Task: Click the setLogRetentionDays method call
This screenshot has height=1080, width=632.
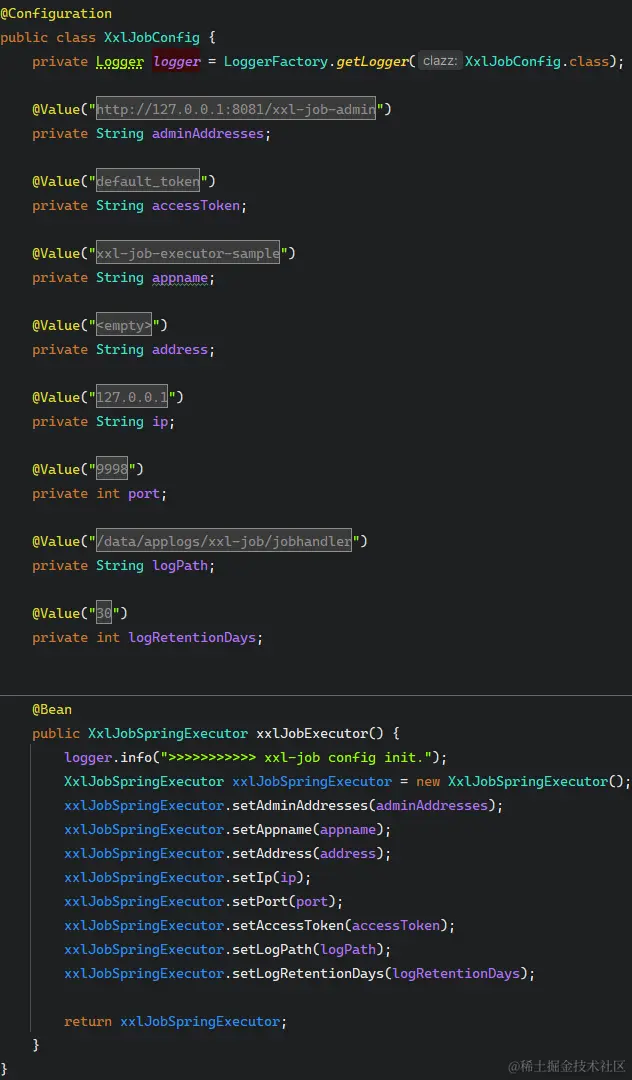Action: tap(308, 974)
